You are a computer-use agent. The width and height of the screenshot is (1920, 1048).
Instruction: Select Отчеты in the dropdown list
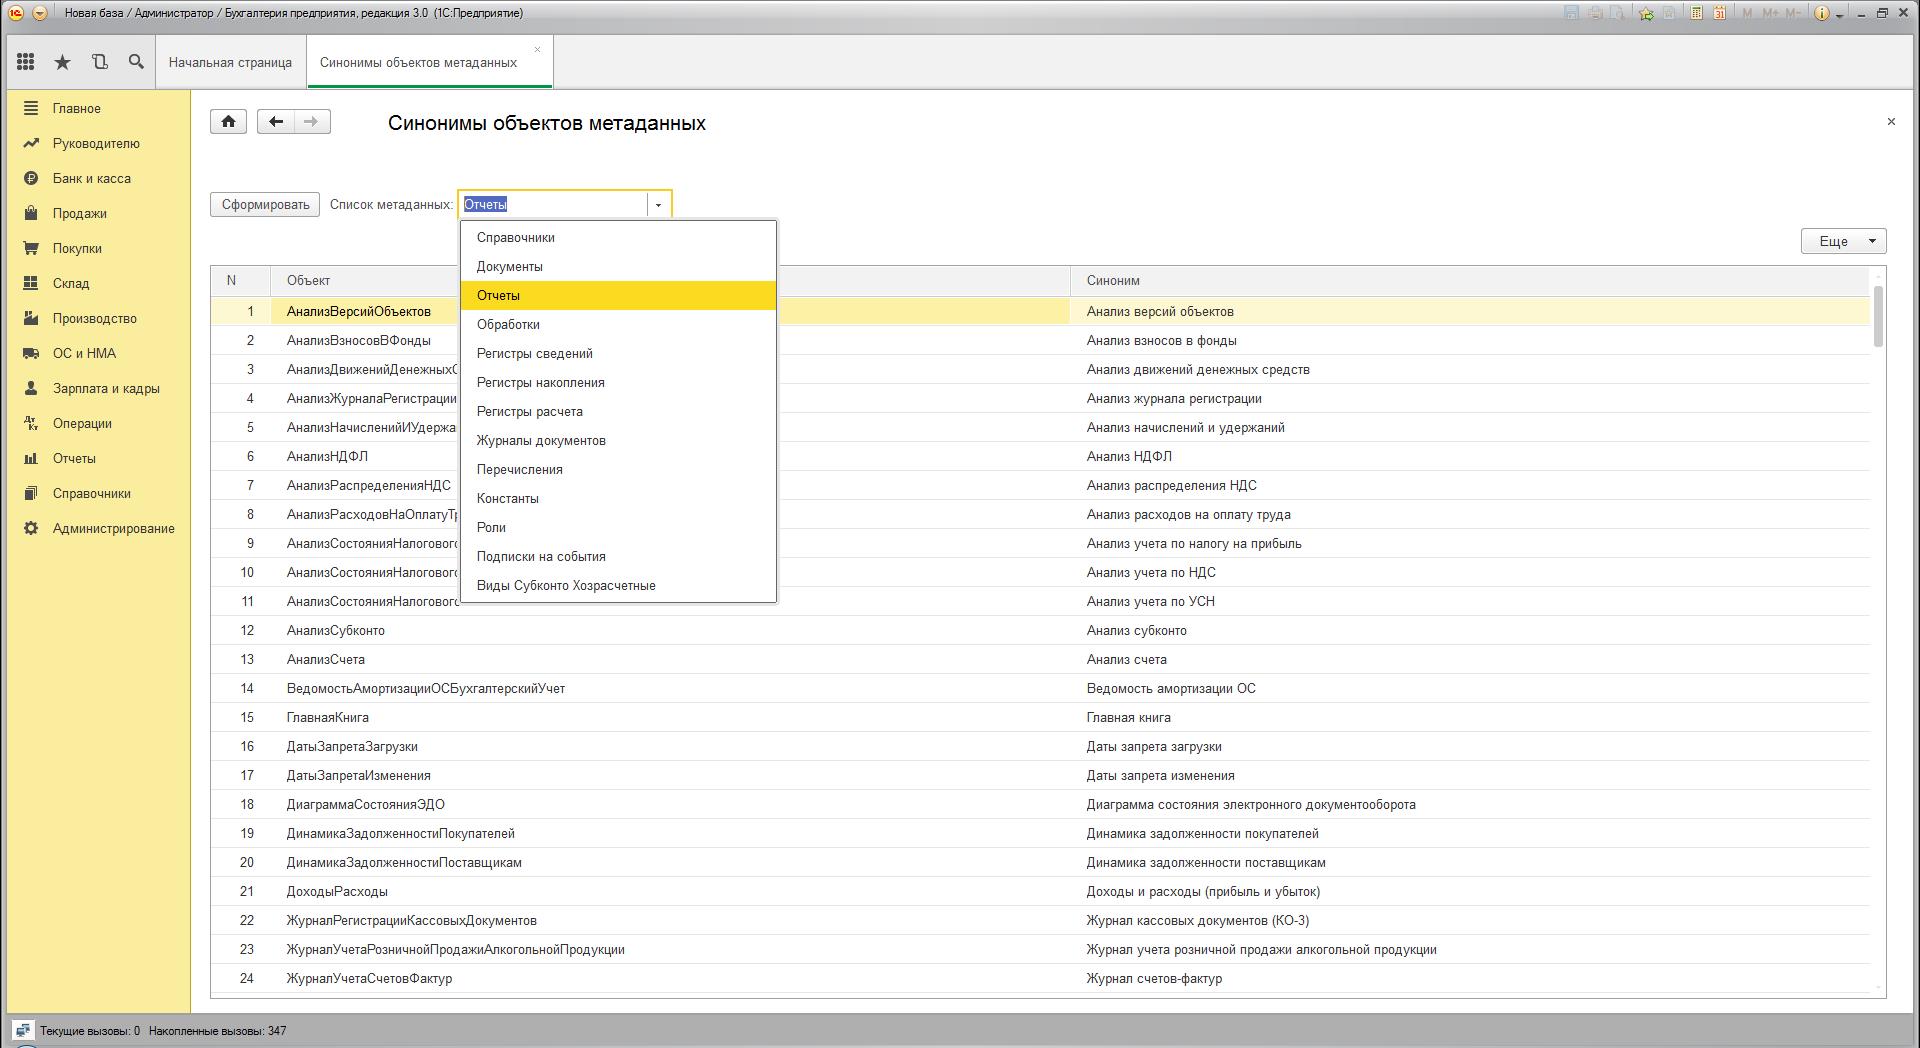point(618,295)
